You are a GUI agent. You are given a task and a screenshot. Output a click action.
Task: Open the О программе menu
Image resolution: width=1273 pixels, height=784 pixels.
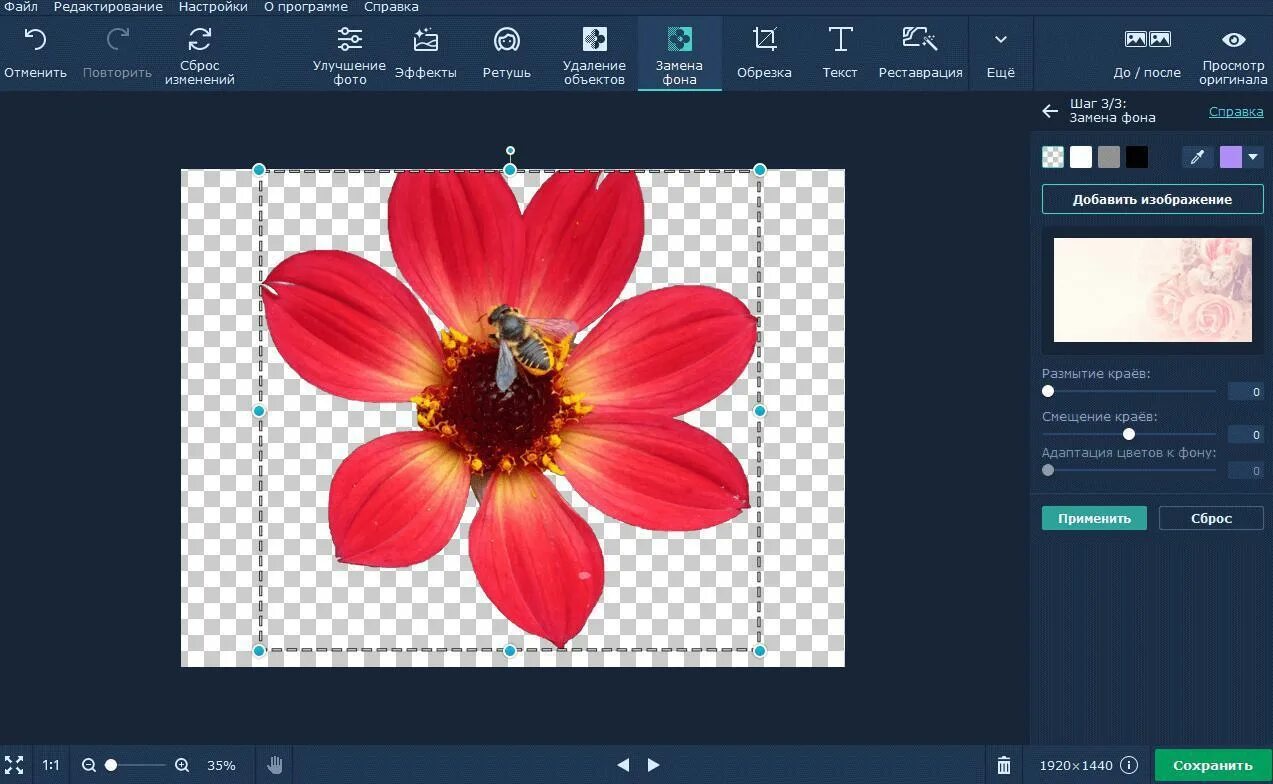[306, 7]
